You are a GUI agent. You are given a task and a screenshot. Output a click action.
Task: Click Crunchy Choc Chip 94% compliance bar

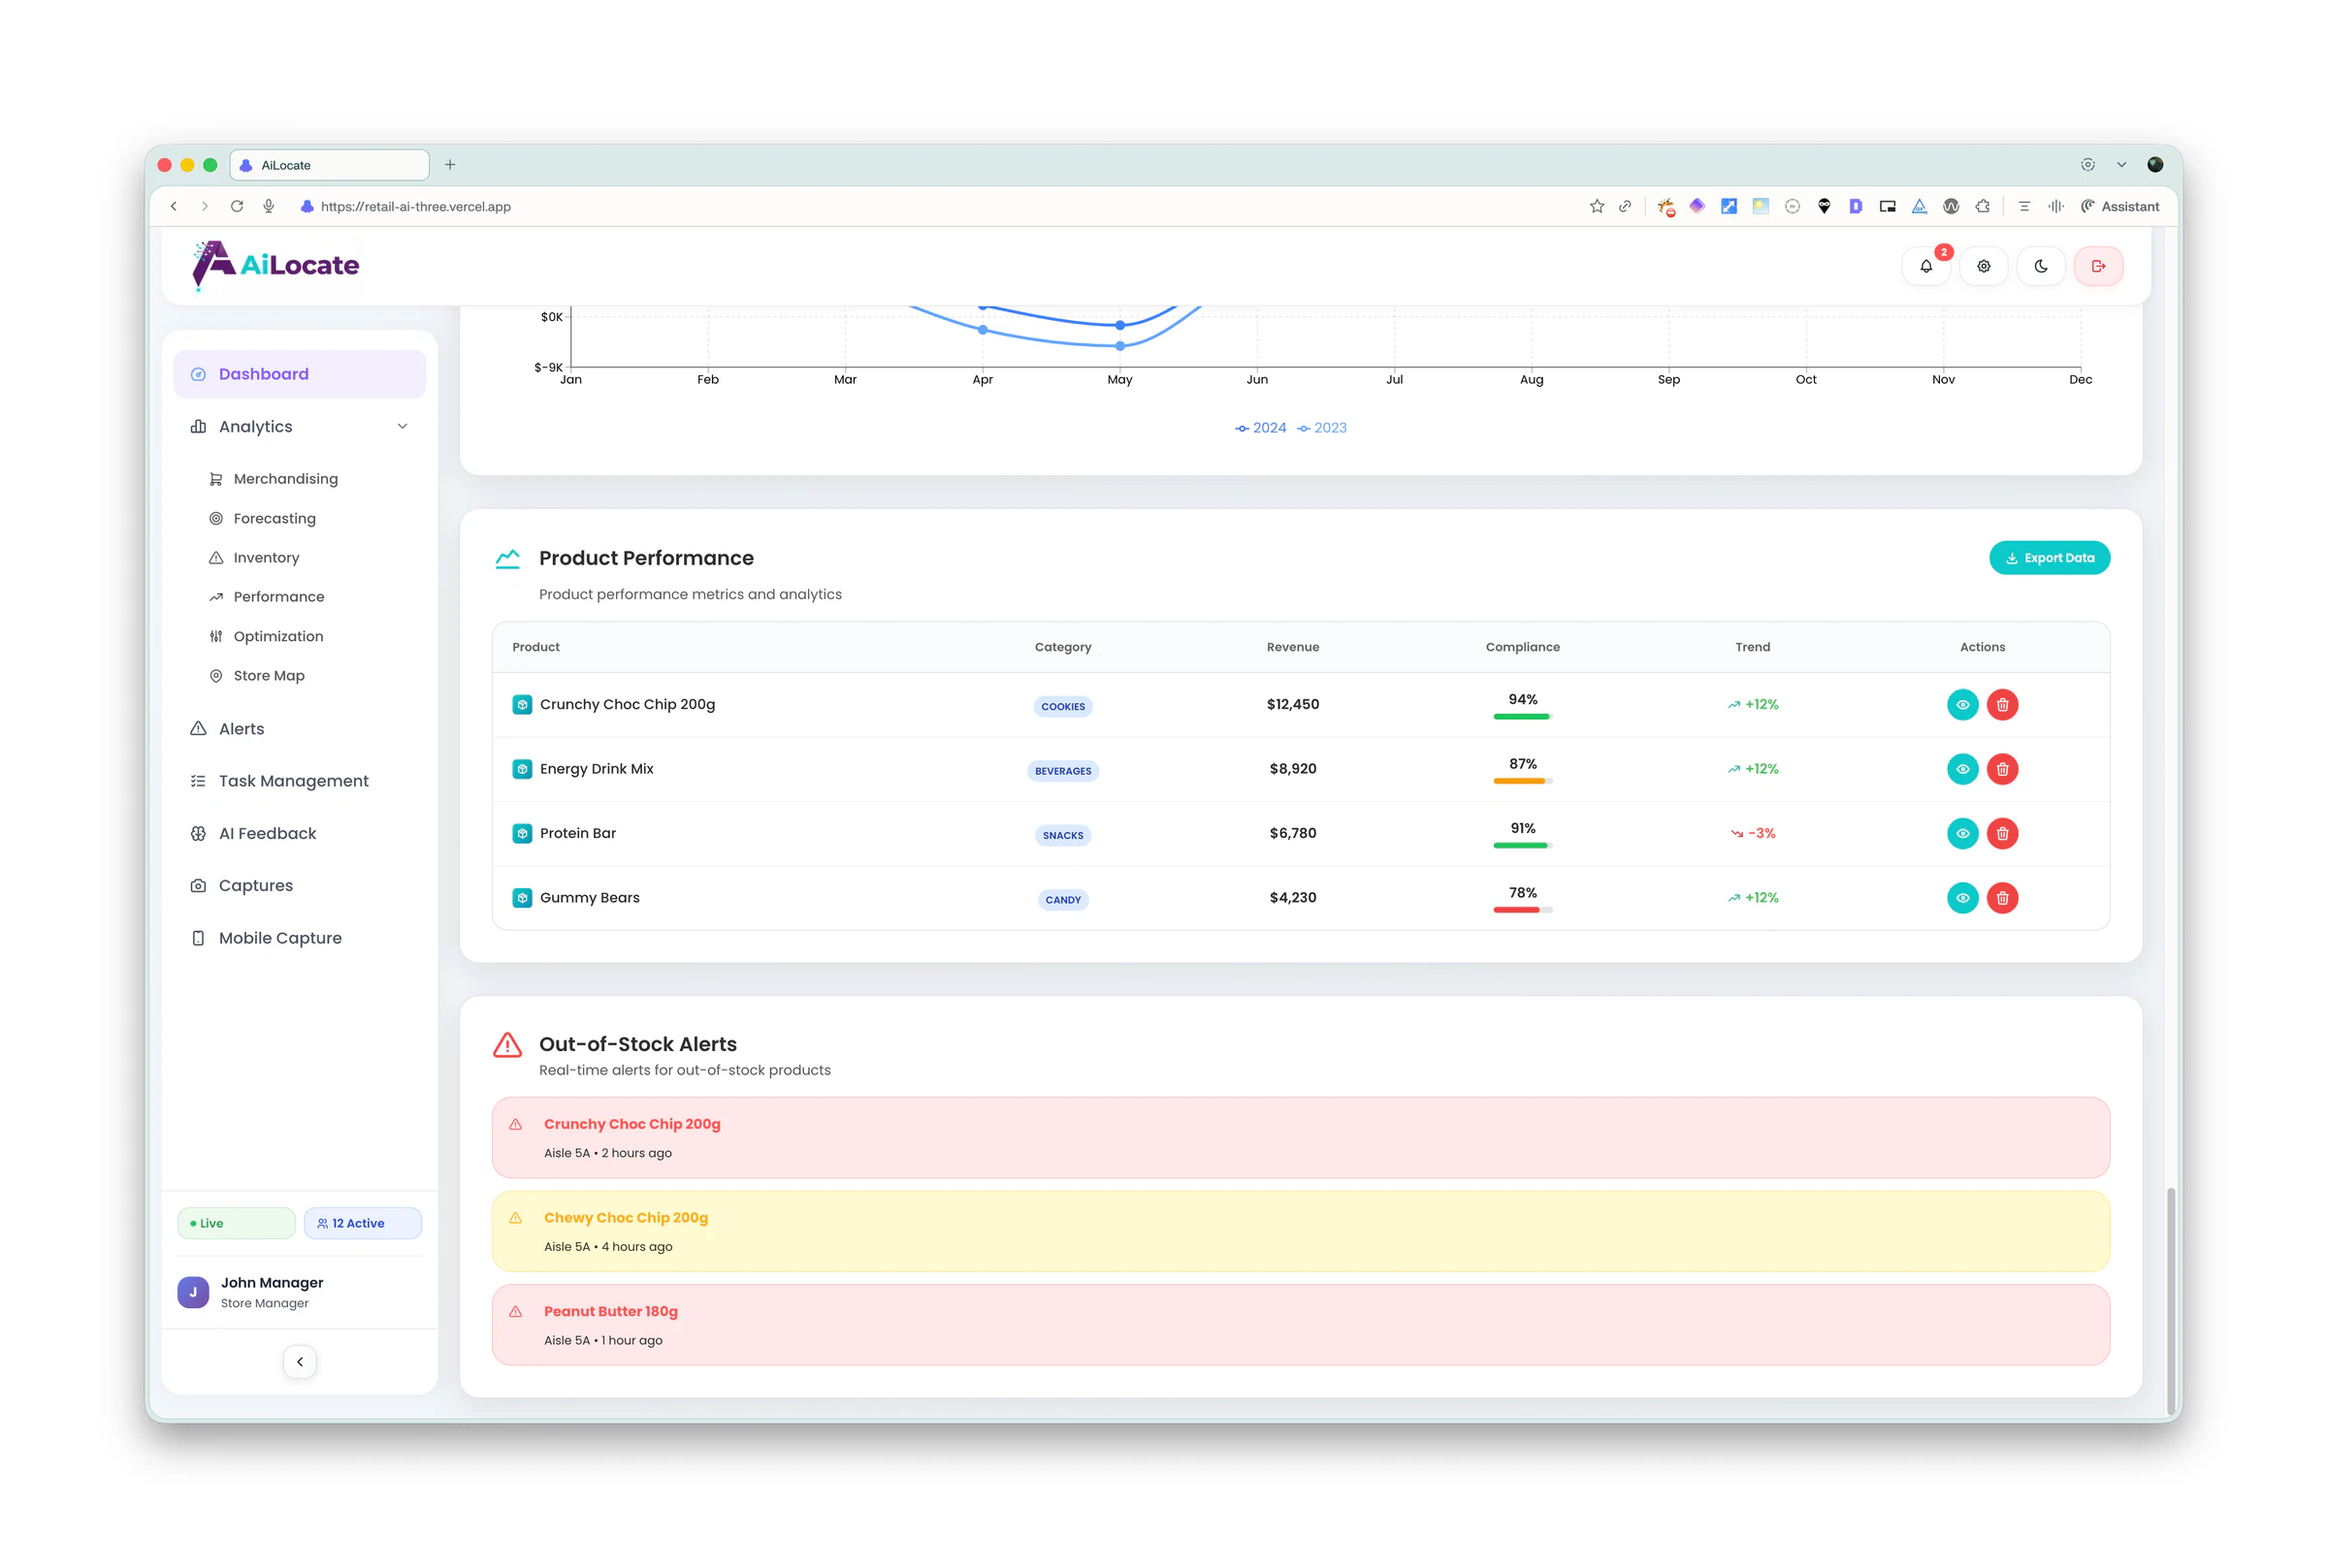pyautogui.click(x=1522, y=717)
